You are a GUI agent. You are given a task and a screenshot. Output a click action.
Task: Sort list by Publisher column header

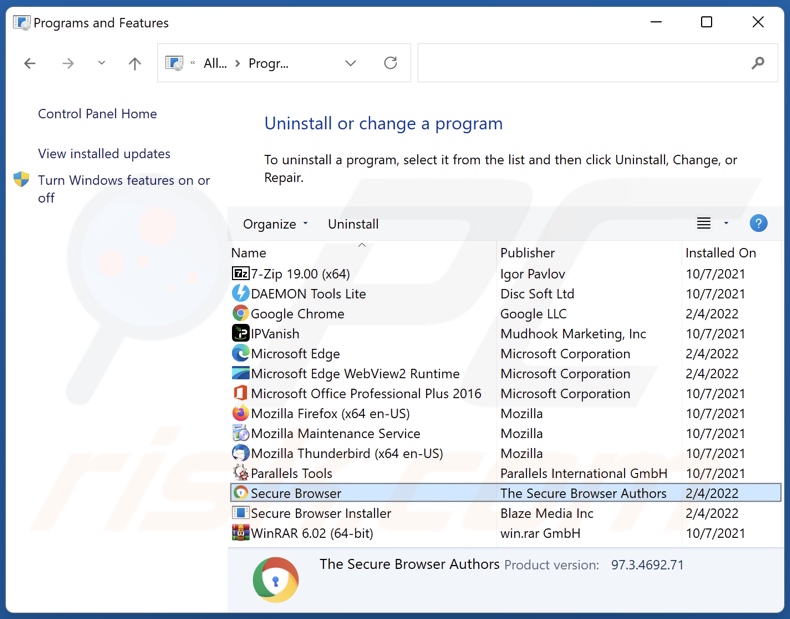[x=528, y=253]
